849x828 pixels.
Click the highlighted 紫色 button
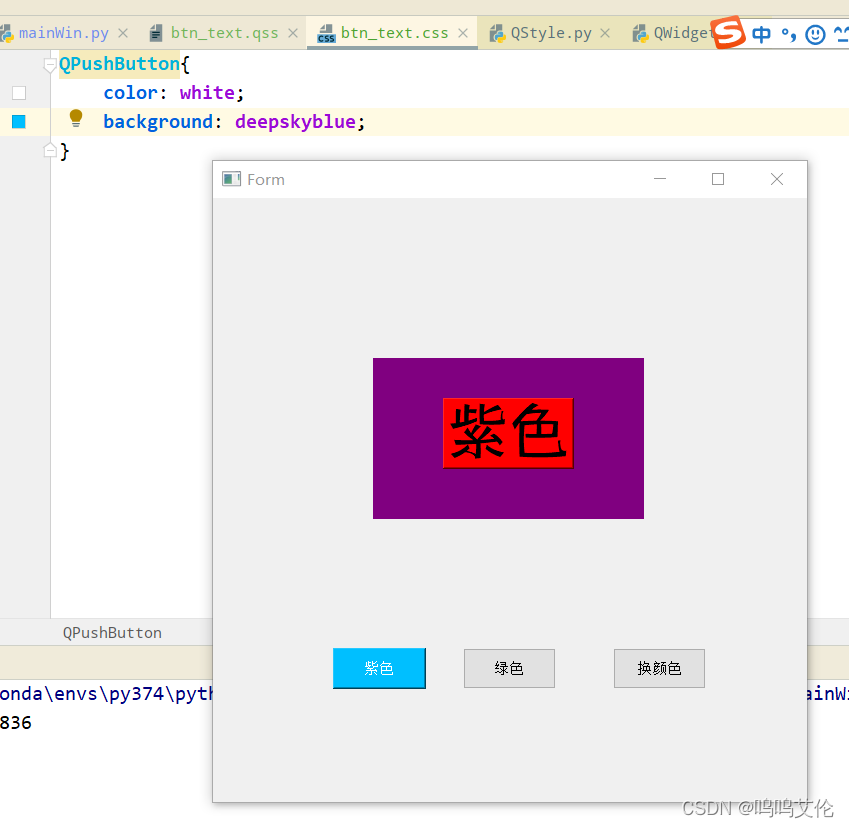click(379, 668)
